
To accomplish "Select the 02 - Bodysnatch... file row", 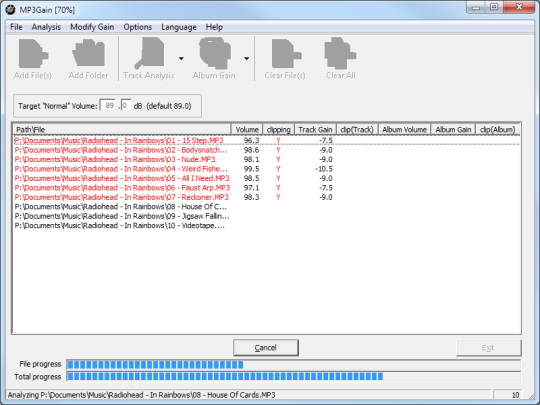I will coord(267,150).
